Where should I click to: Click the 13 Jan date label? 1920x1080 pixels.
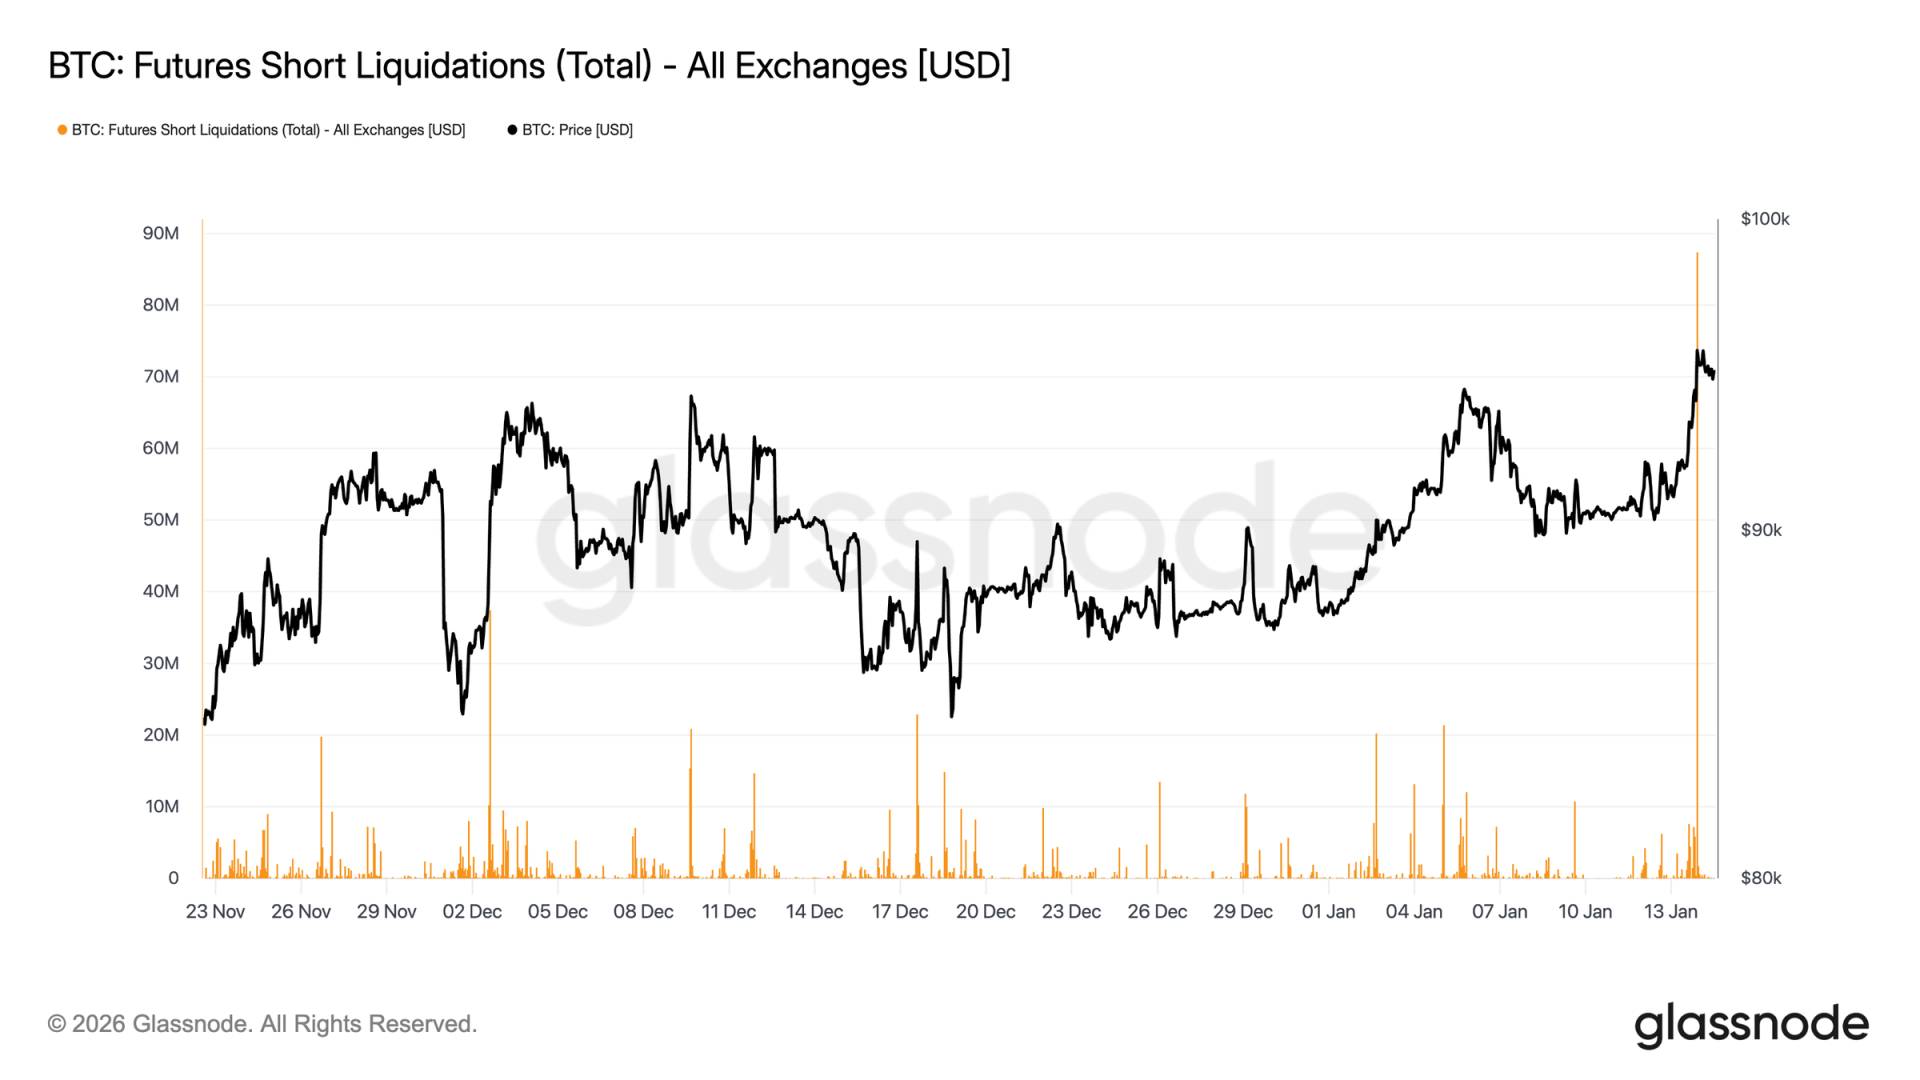click(1670, 912)
